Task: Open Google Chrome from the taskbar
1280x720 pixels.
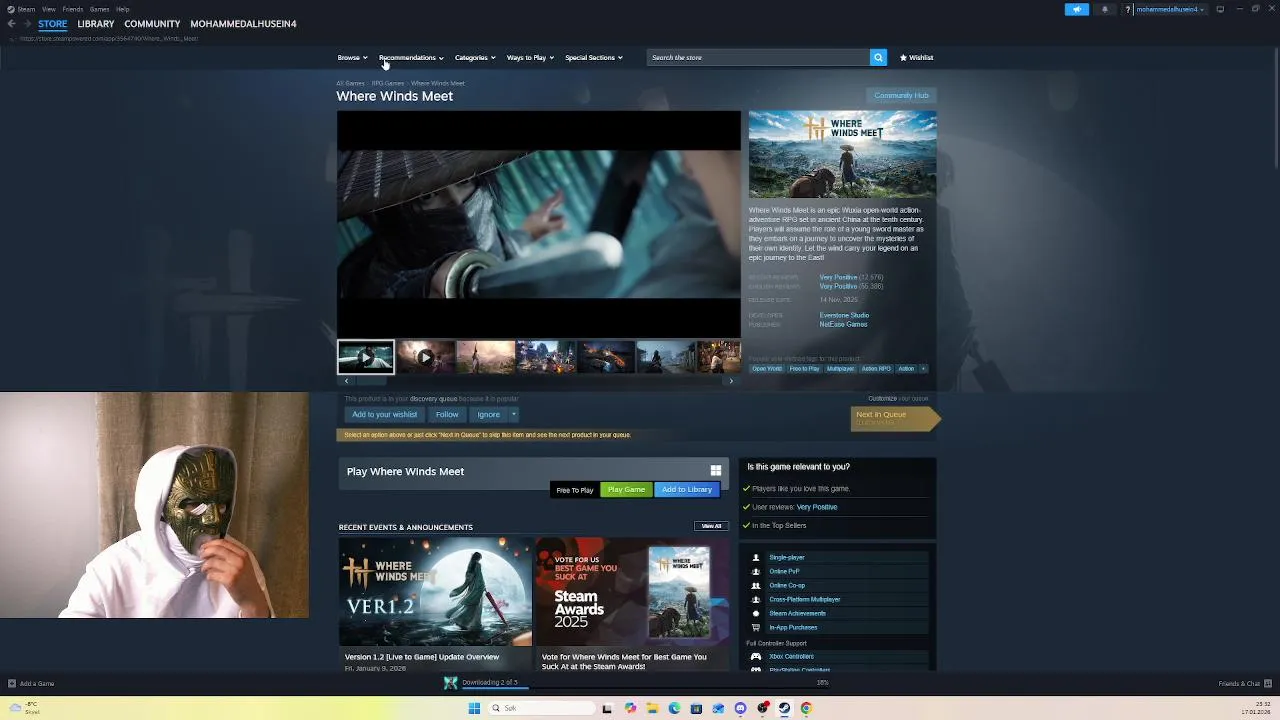Action: tap(806, 708)
